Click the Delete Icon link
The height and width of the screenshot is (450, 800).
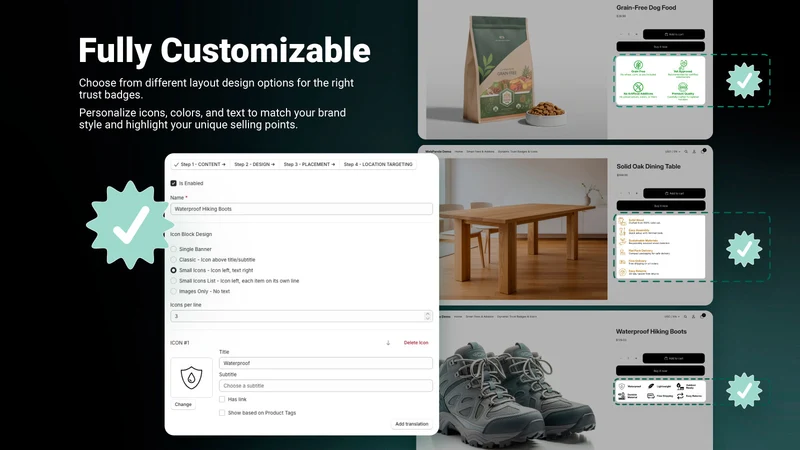coord(416,343)
